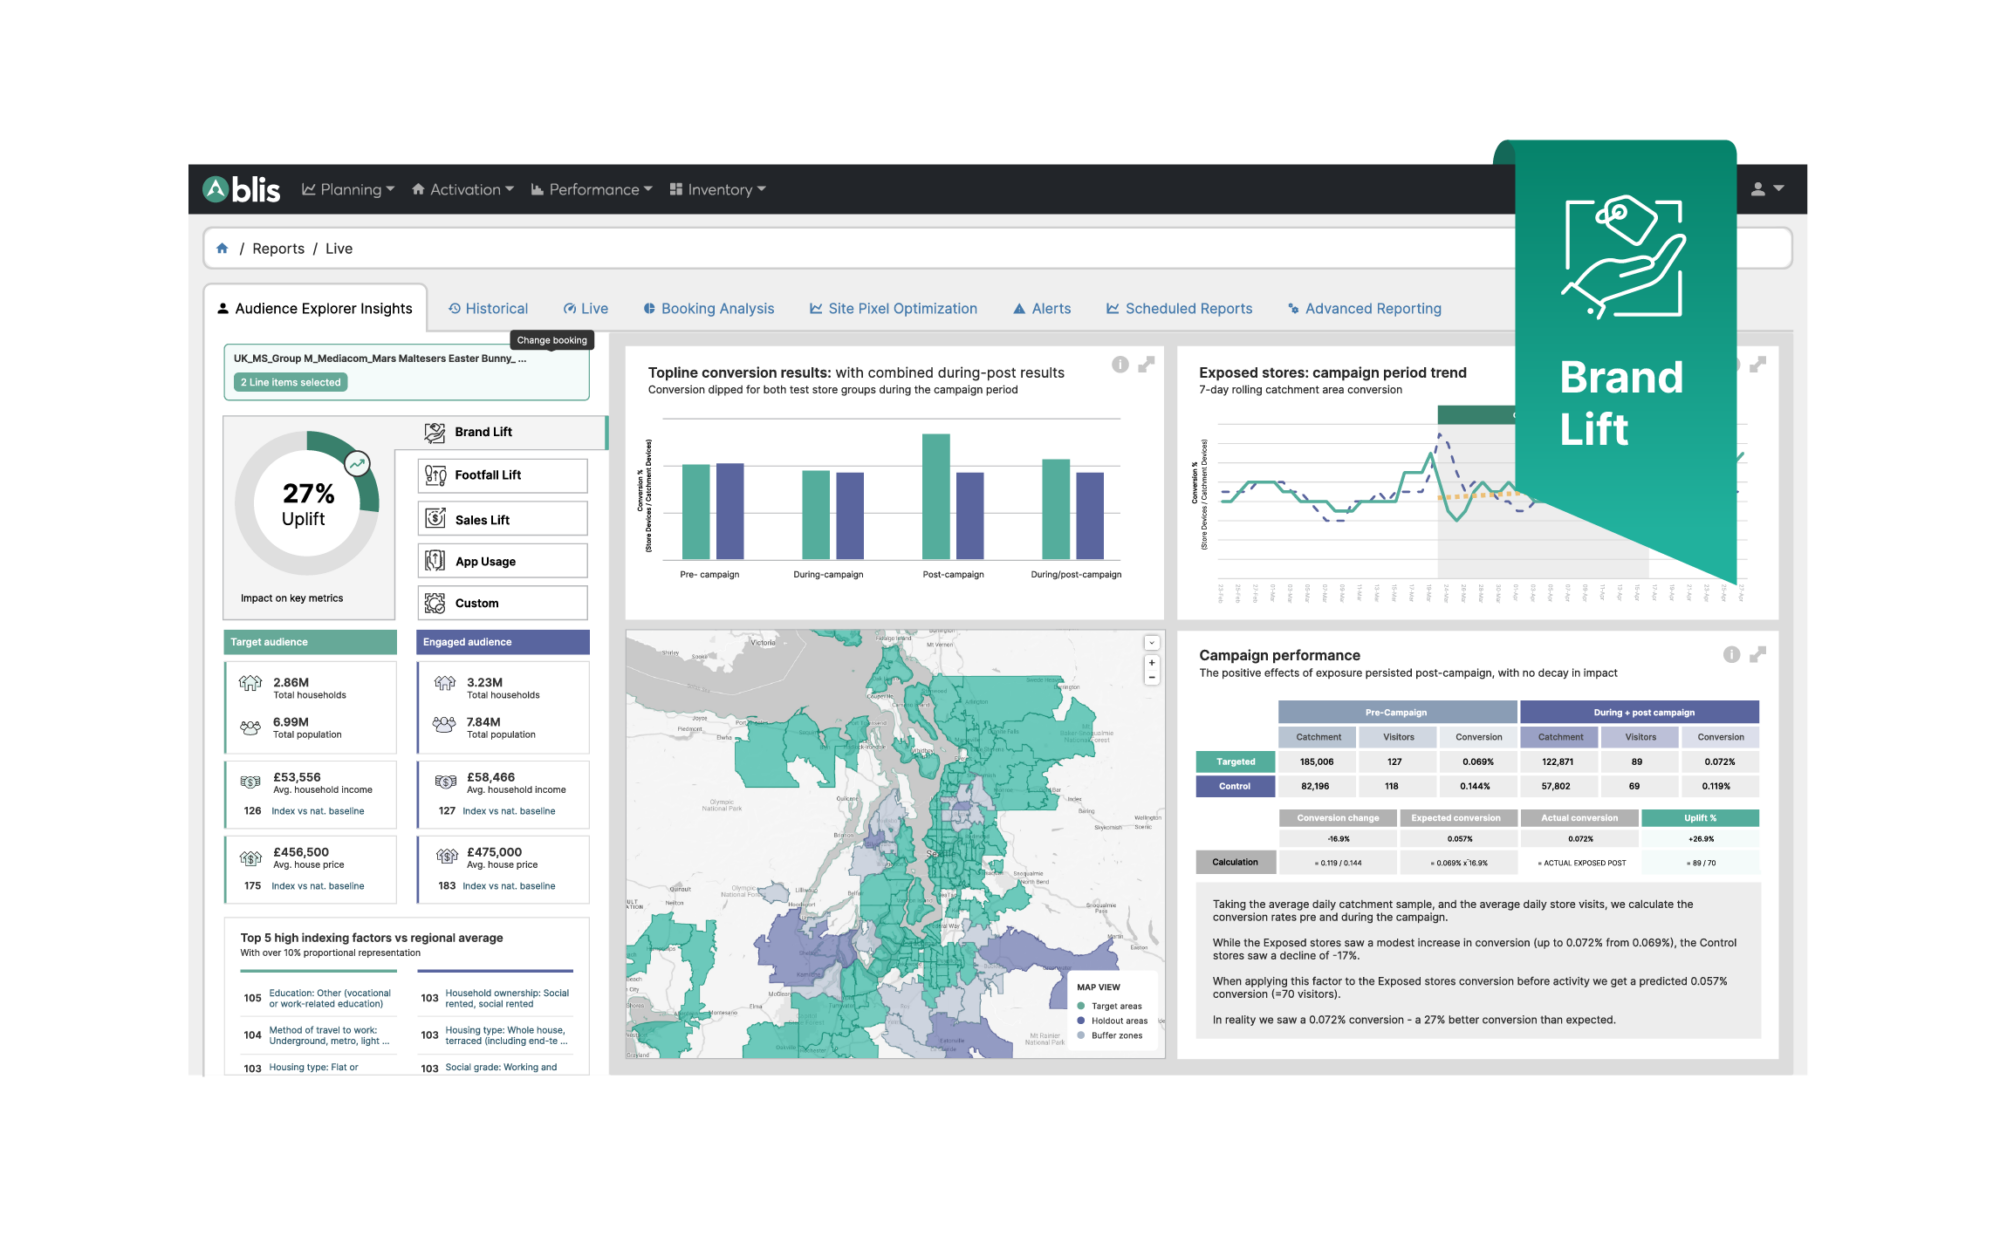Expand the Topline conversion results chart
This screenshot has height=1236, width=2000.
[1146, 364]
